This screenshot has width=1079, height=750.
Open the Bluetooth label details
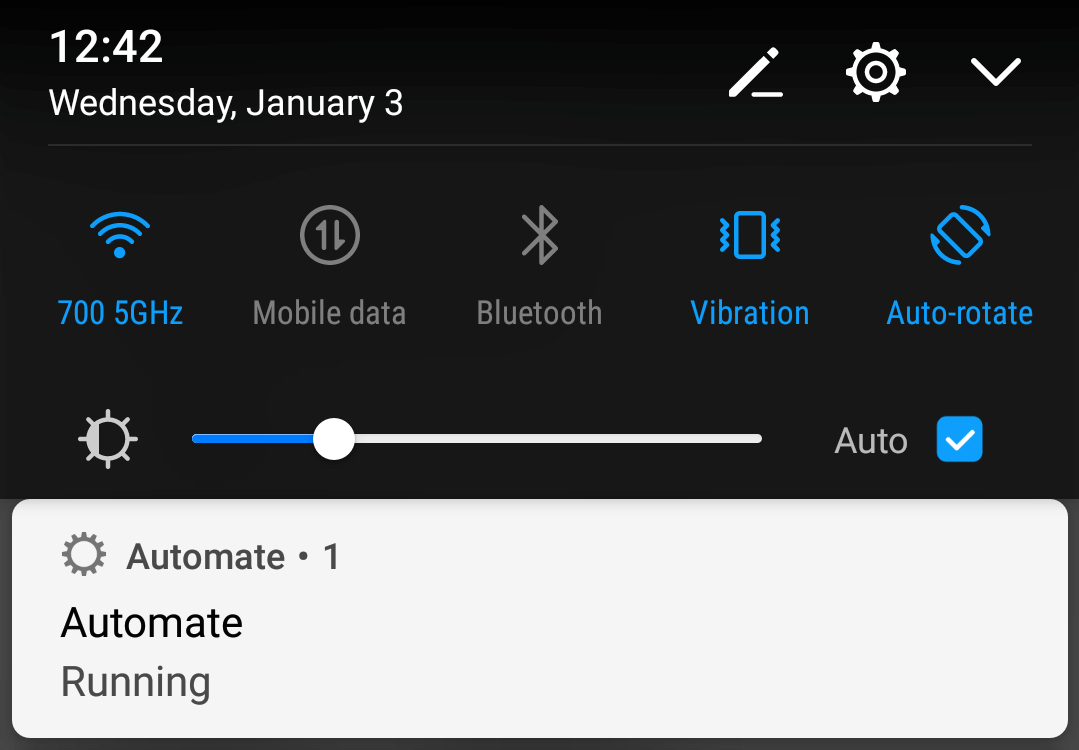pyautogui.click(x=540, y=313)
